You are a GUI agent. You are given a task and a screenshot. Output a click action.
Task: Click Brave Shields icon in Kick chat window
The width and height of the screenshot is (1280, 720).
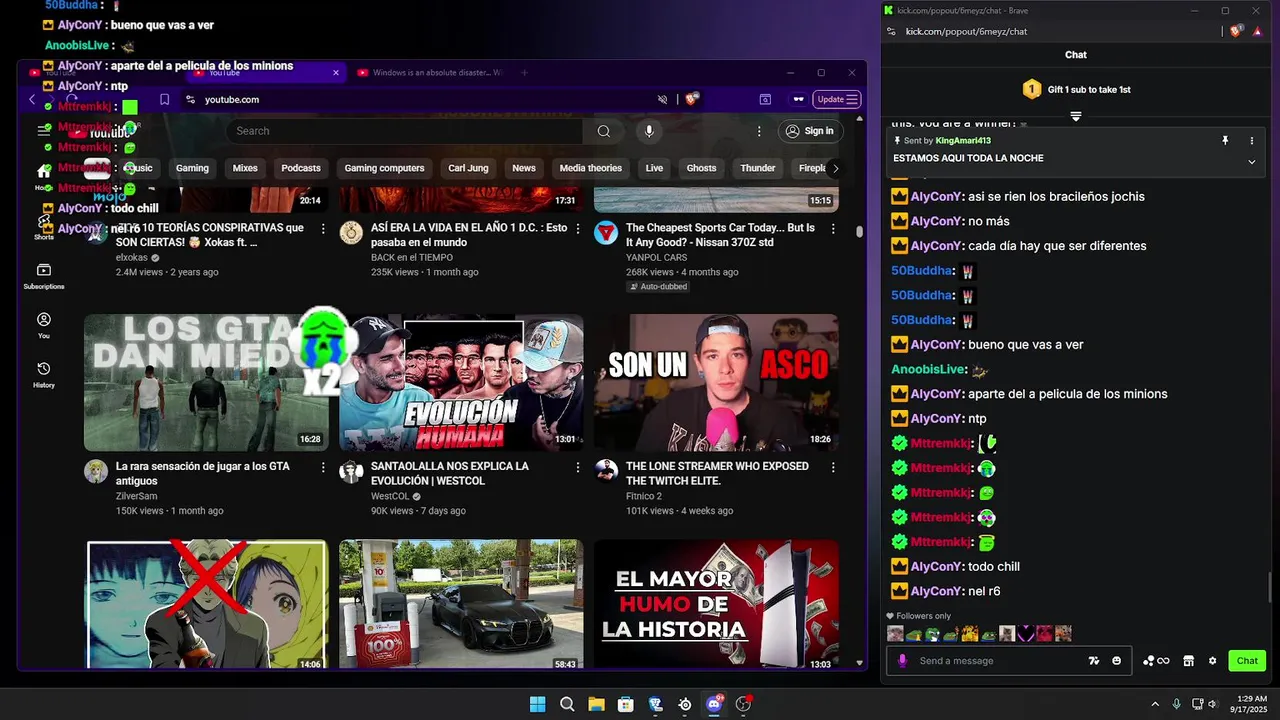click(x=1236, y=31)
